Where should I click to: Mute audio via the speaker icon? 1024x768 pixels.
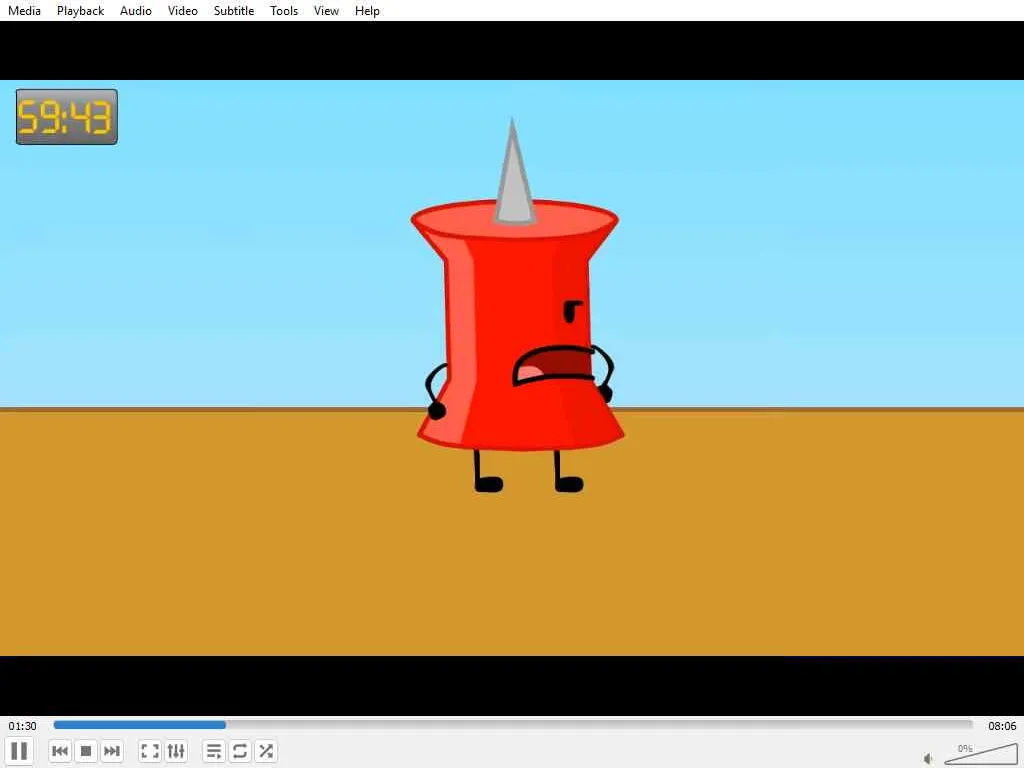(x=928, y=758)
